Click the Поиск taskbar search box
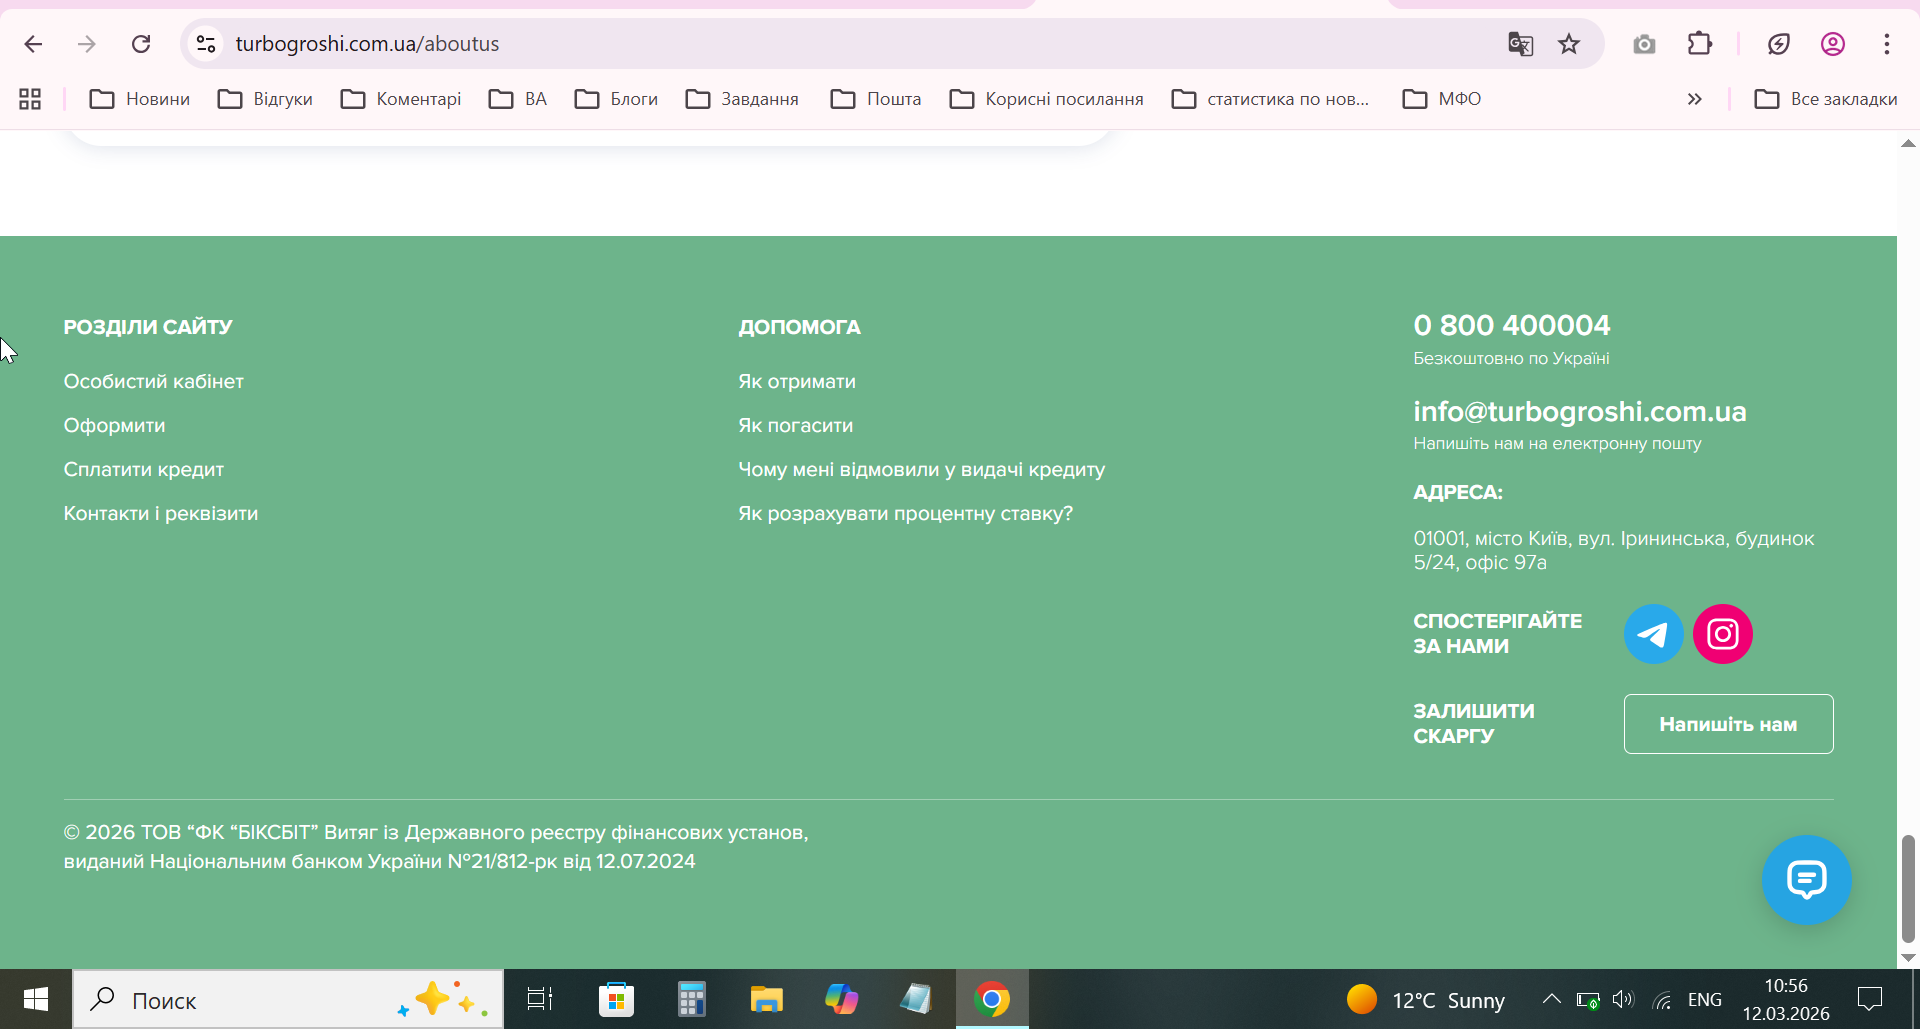Screen dimensions: 1920x1029 pyautogui.click(x=288, y=999)
